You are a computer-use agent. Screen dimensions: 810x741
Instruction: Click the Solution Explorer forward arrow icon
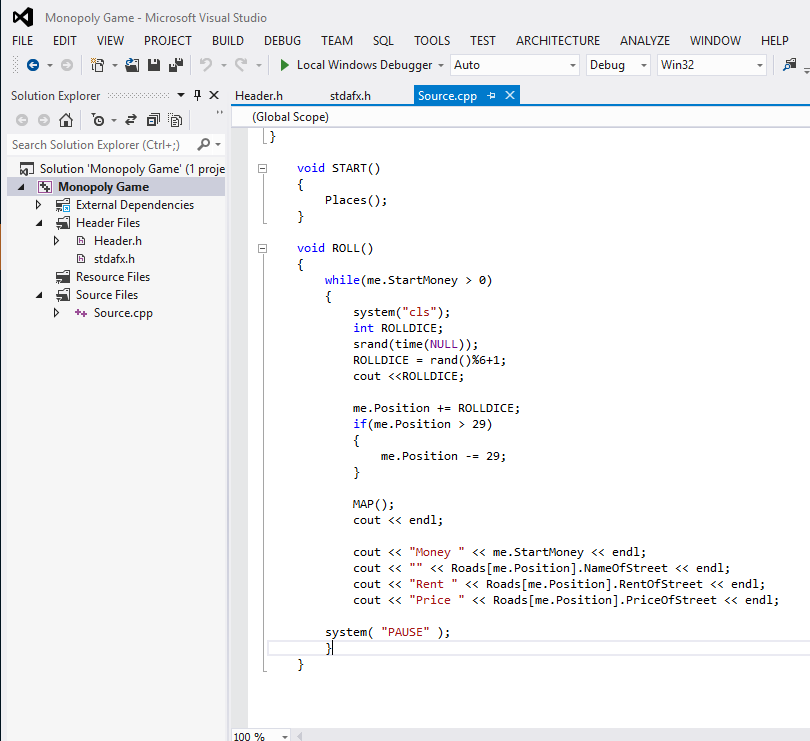click(x=44, y=120)
